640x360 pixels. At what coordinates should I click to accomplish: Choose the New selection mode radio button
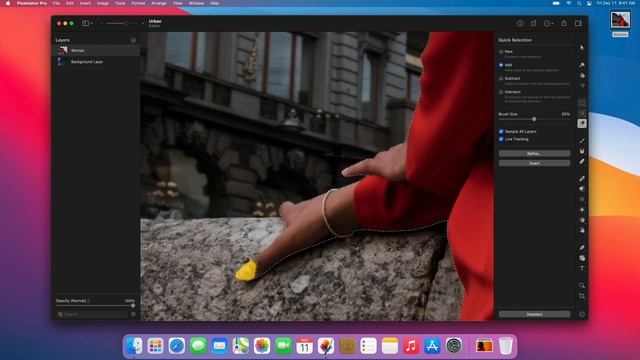pyautogui.click(x=501, y=52)
